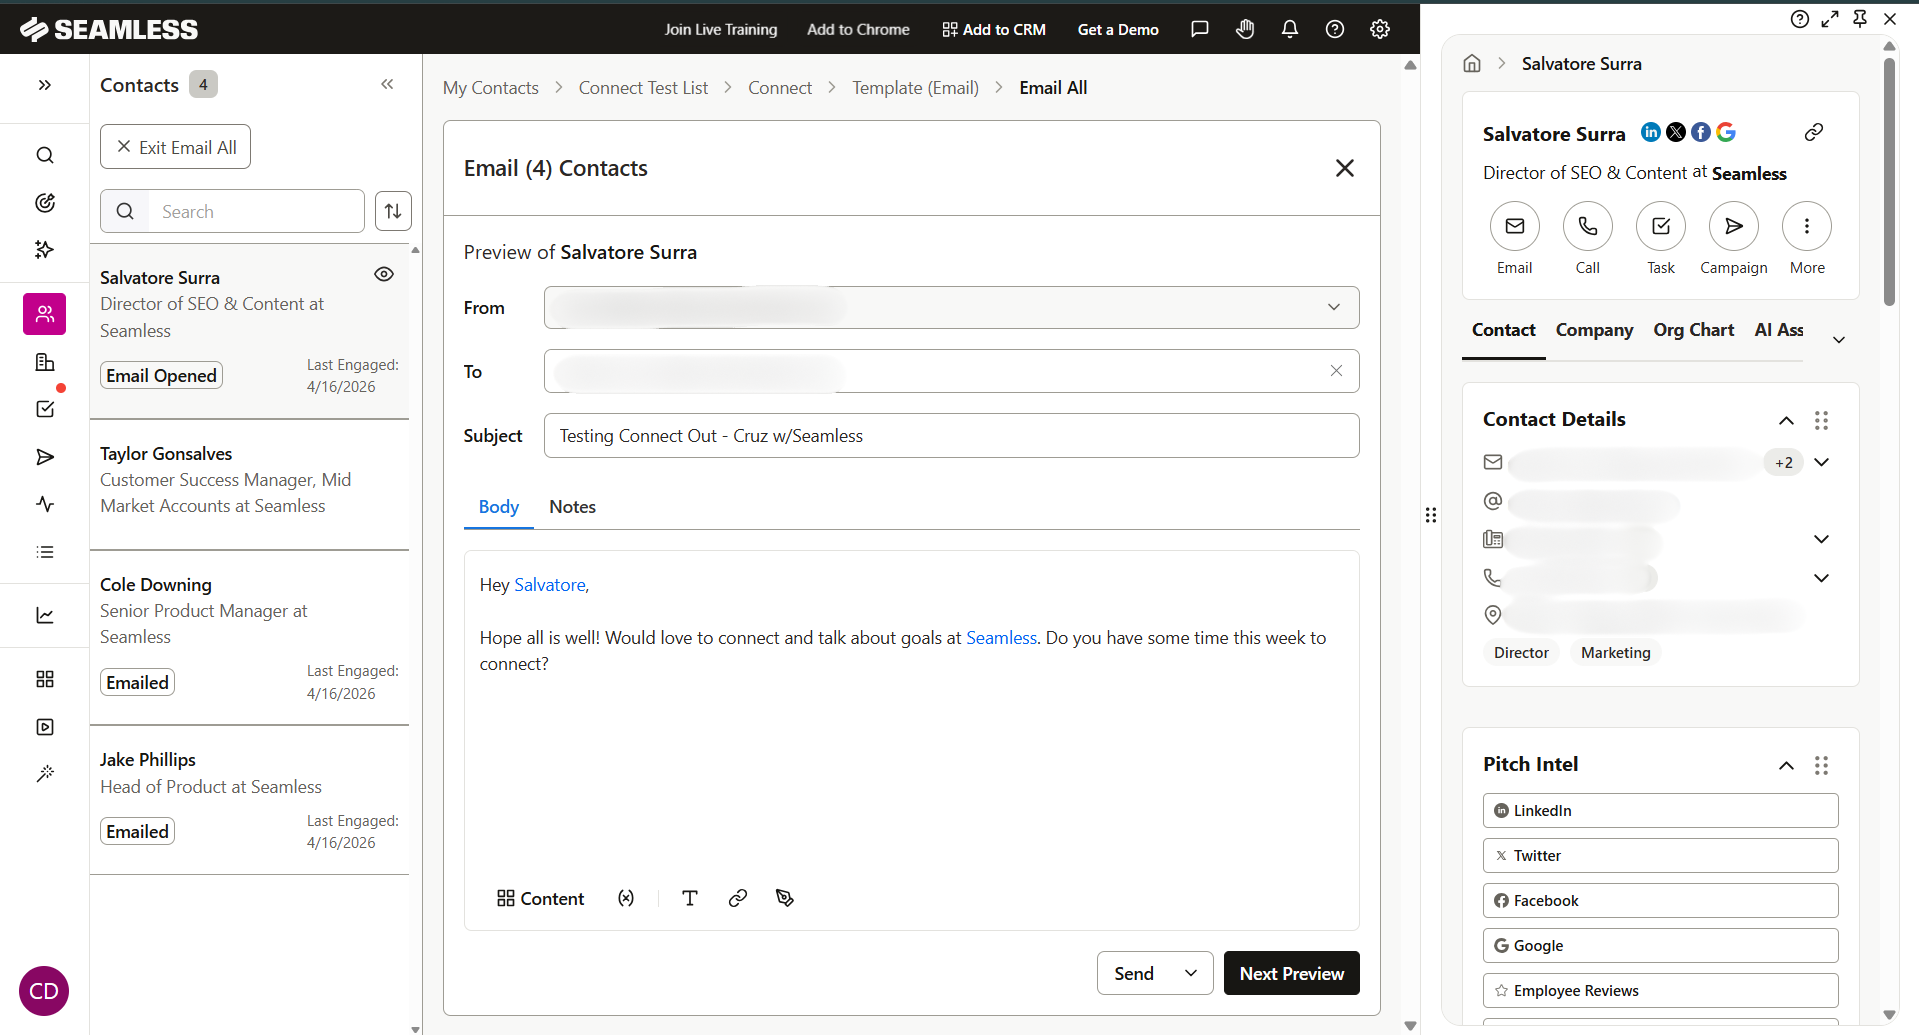Open the CD user avatar menu
Viewport: 1919px width, 1035px height.
pyautogui.click(x=44, y=991)
